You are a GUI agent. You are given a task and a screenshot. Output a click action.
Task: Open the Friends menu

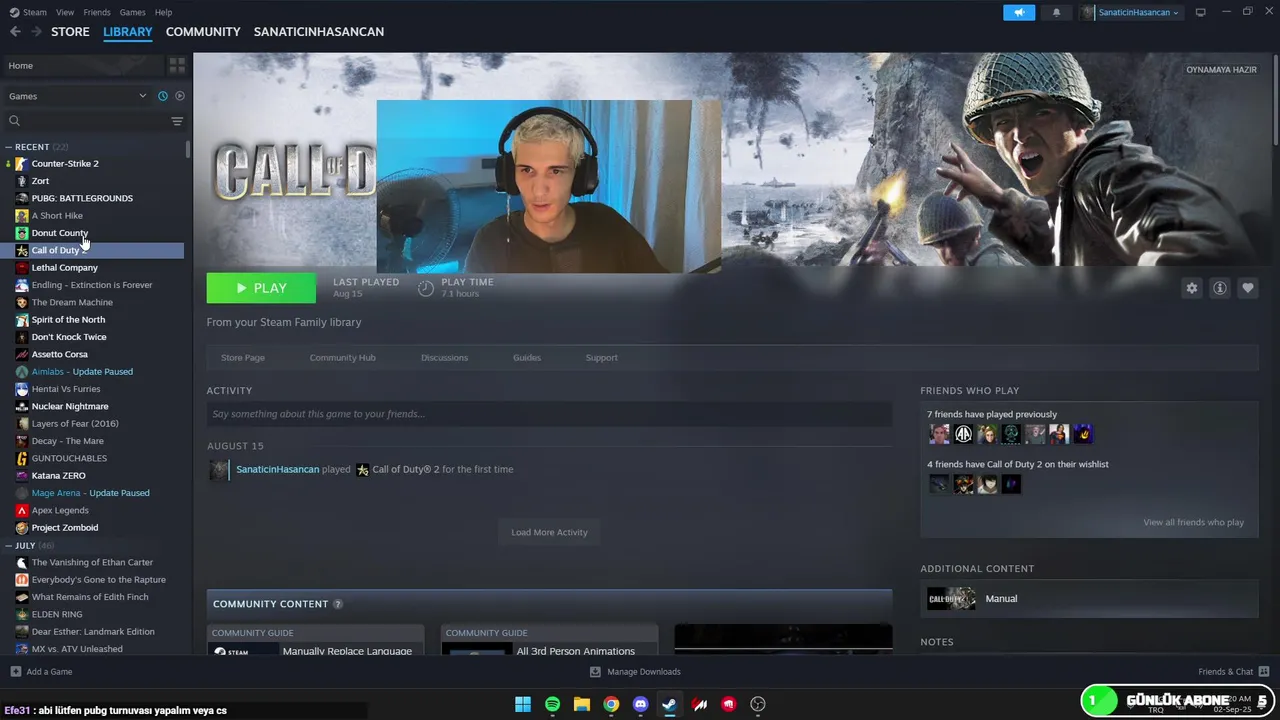tap(97, 12)
